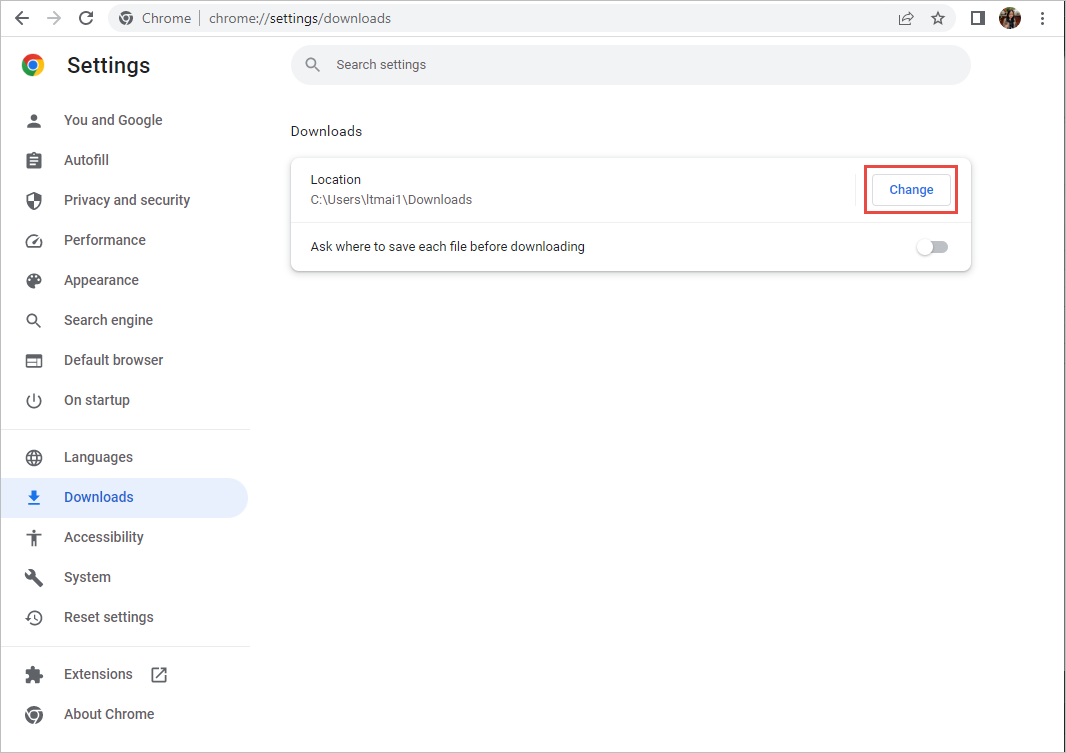
Task: Open the Performance settings page
Action: click(104, 240)
